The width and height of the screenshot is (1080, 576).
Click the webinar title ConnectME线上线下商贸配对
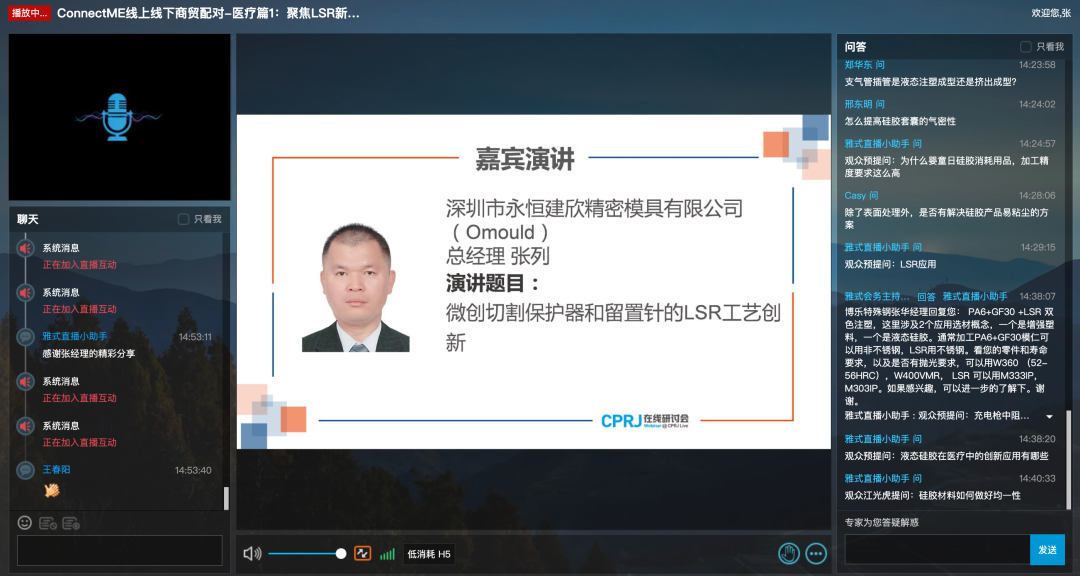(208, 13)
